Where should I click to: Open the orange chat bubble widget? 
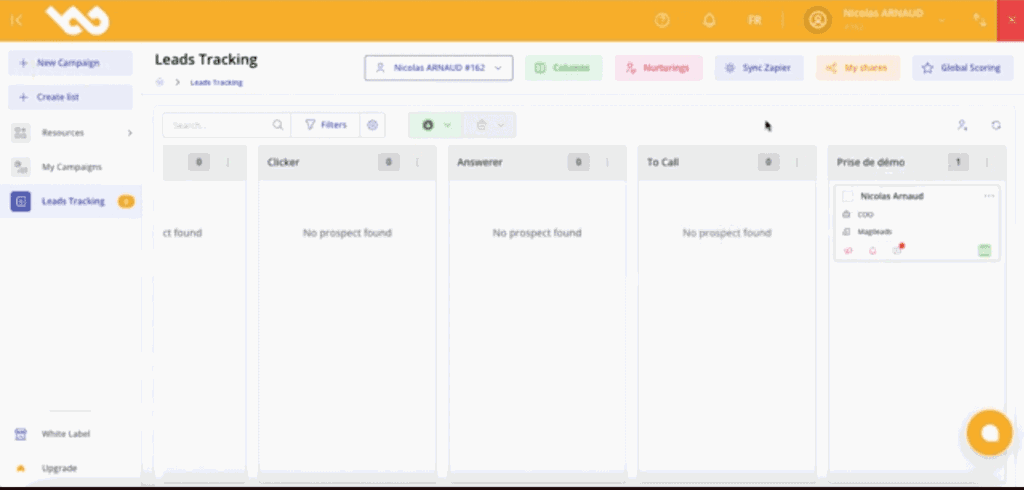(989, 433)
